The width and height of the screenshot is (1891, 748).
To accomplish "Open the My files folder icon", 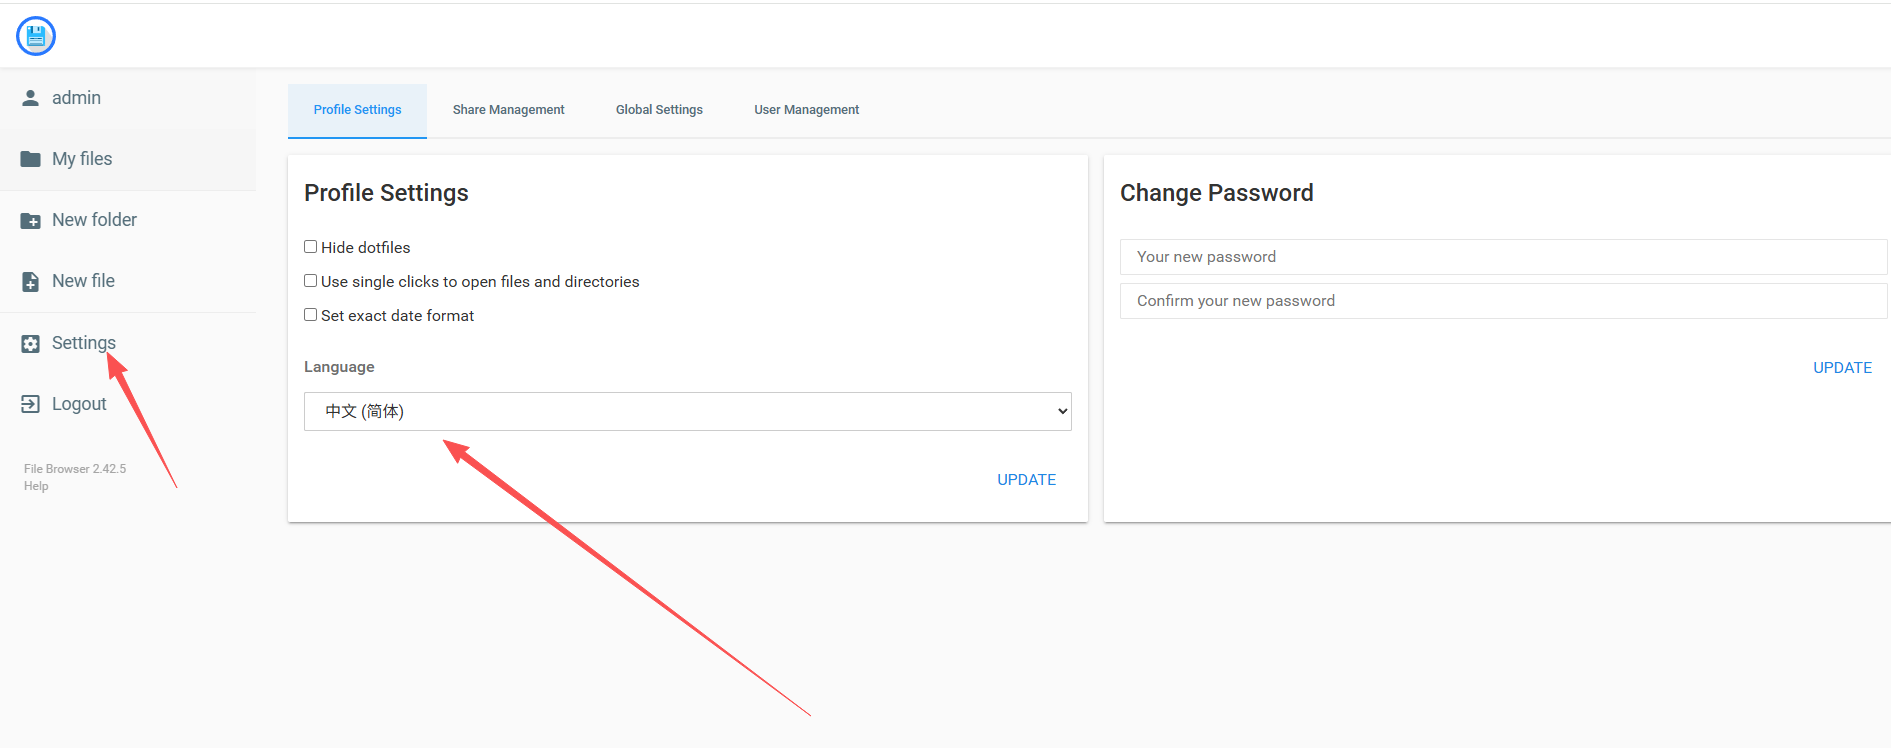I will 31,159.
